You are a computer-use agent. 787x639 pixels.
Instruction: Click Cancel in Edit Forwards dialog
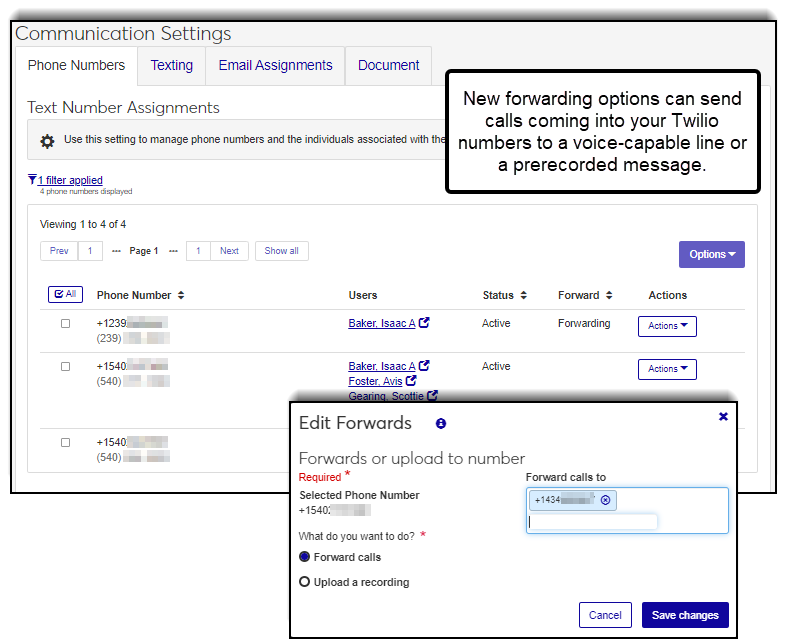pos(605,615)
